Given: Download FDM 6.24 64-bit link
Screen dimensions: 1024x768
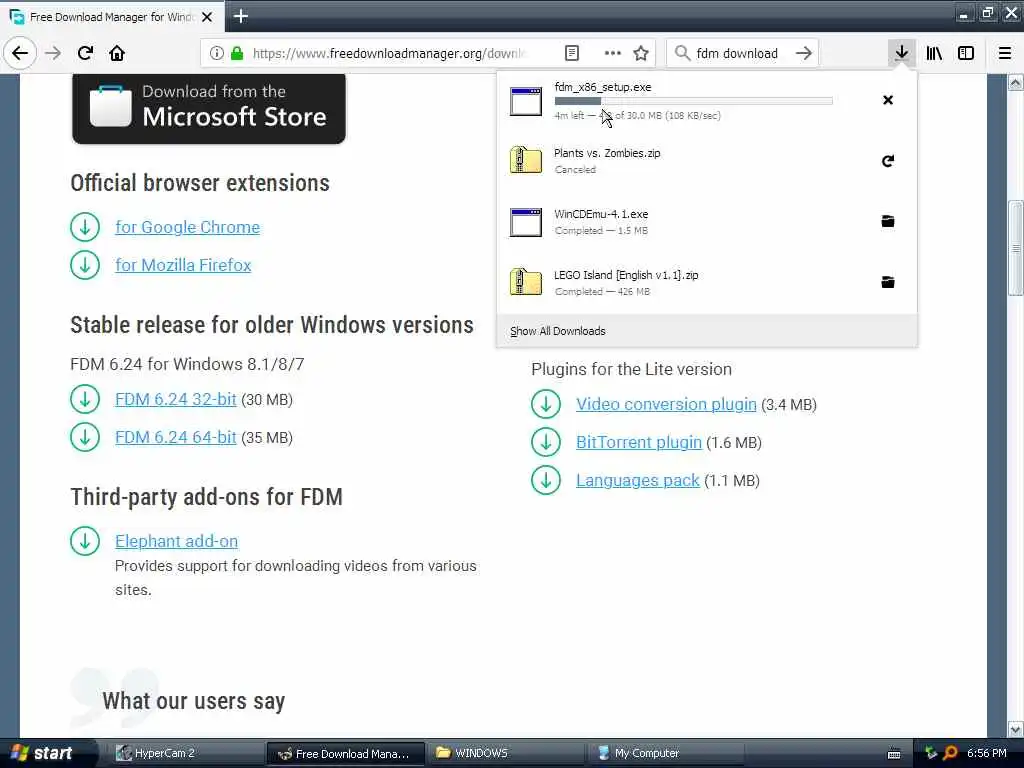Looking at the screenshot, I should 176,437.
